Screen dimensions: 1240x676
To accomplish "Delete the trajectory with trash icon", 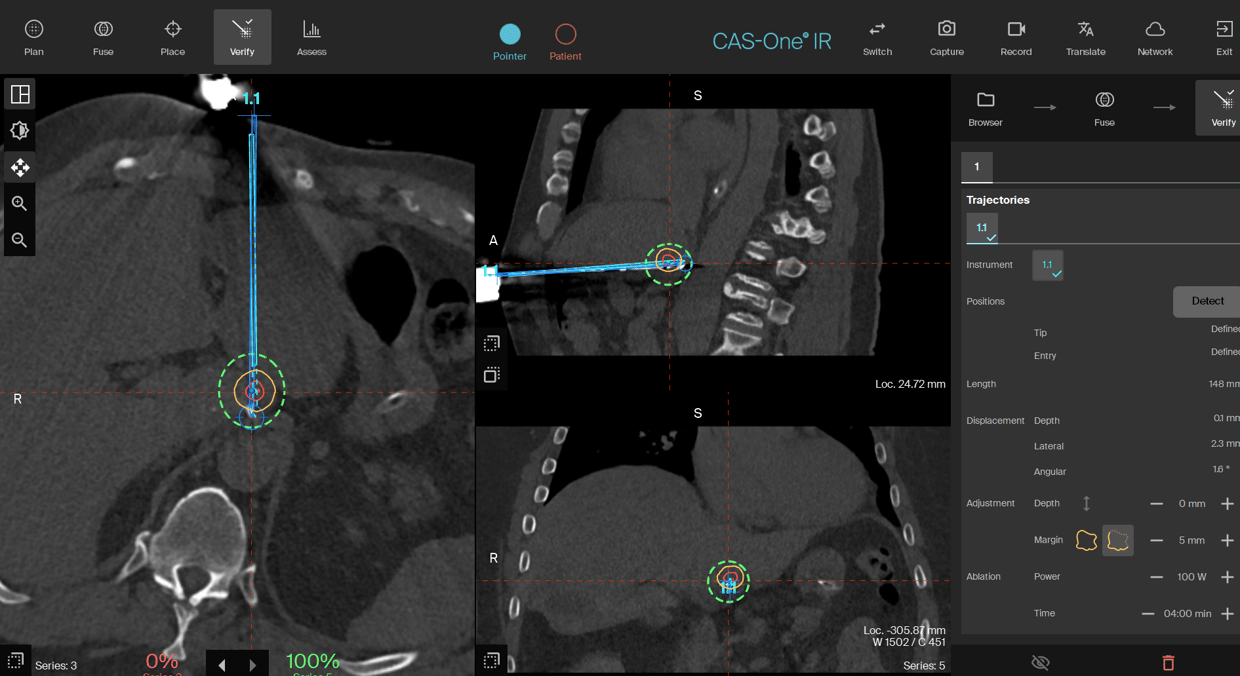I will [1168, 662].
